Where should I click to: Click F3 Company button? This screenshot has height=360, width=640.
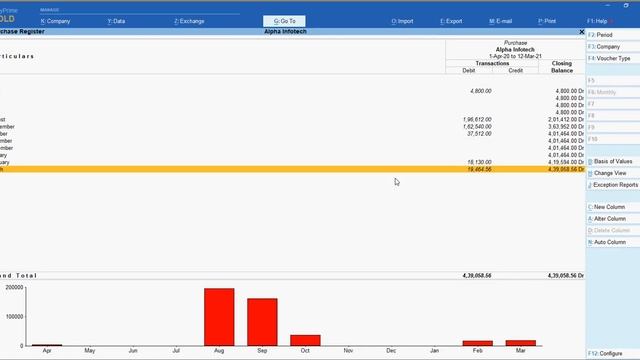click(613, 47)
